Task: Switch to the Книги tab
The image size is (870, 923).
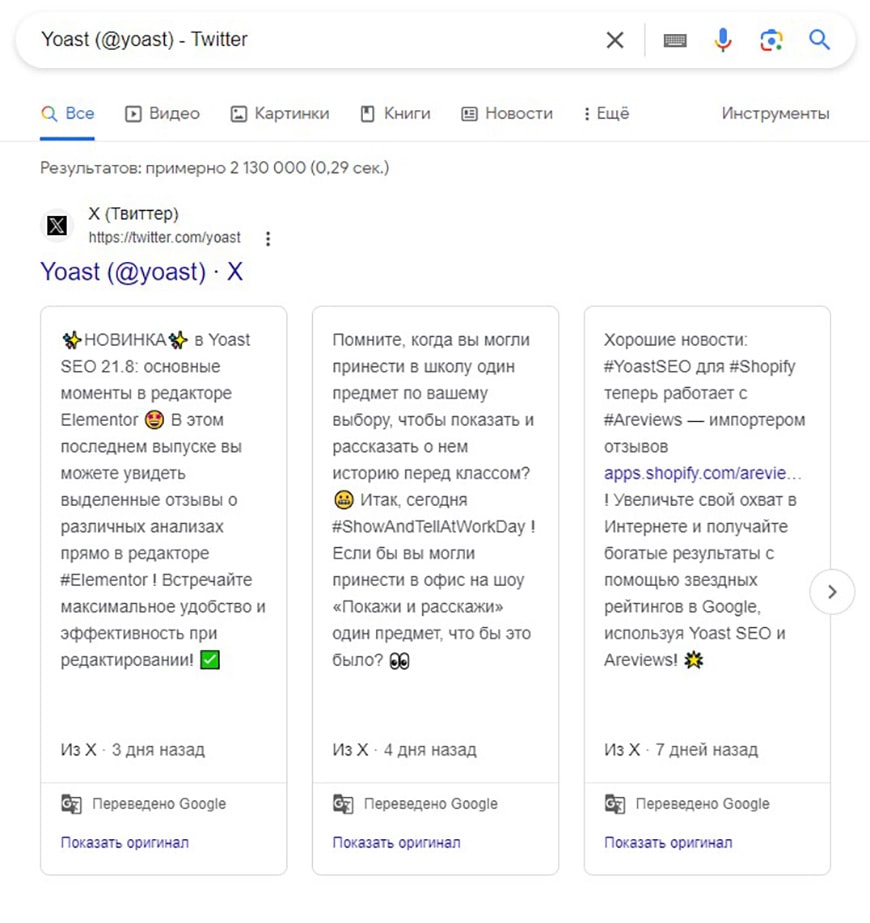Action: tap(395, 114)
